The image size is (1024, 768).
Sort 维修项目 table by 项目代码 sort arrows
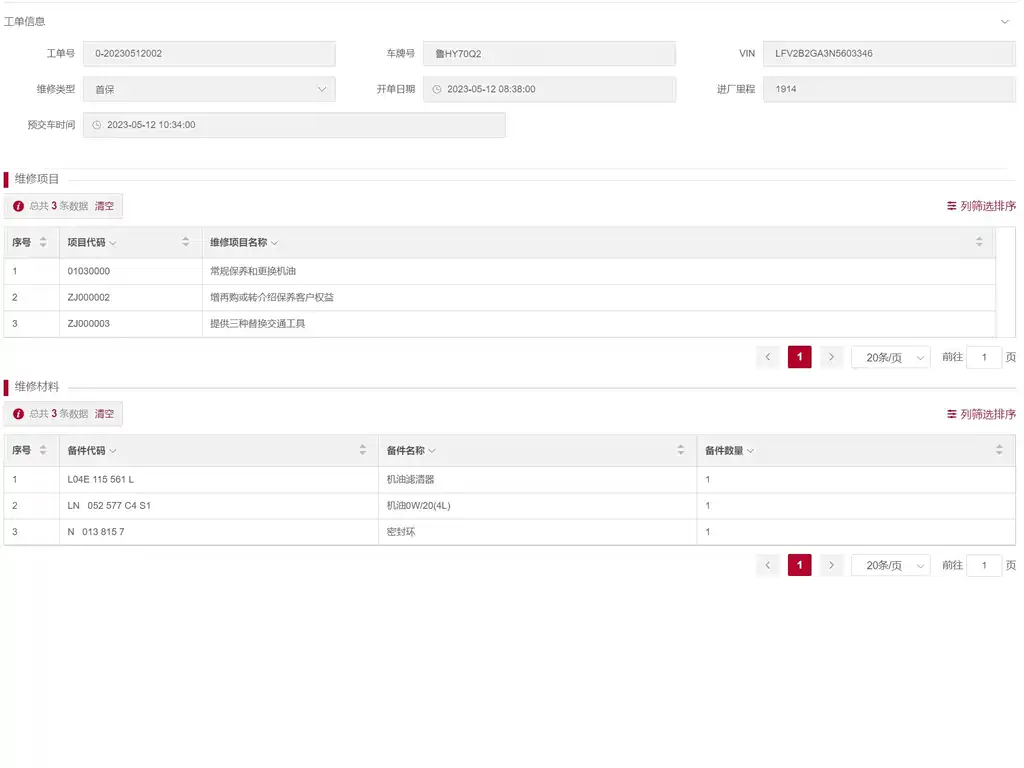(x=185, y=242)
